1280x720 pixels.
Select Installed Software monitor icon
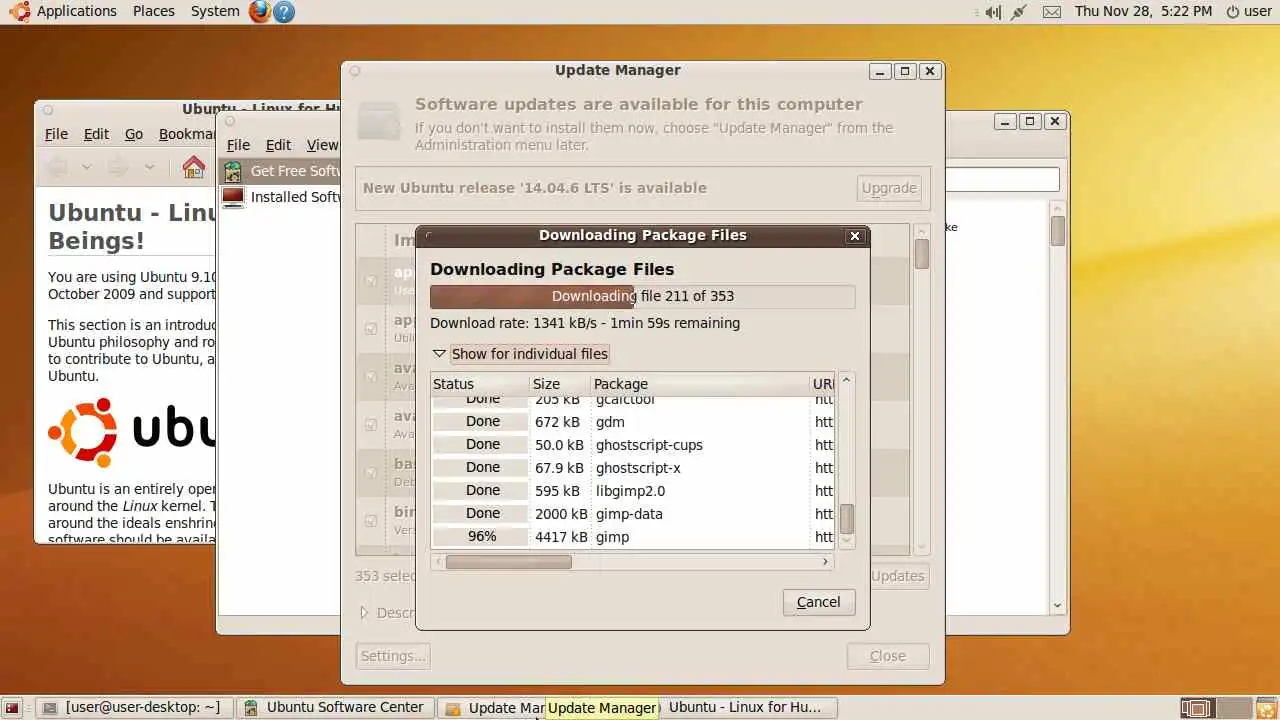coord(232,197)
